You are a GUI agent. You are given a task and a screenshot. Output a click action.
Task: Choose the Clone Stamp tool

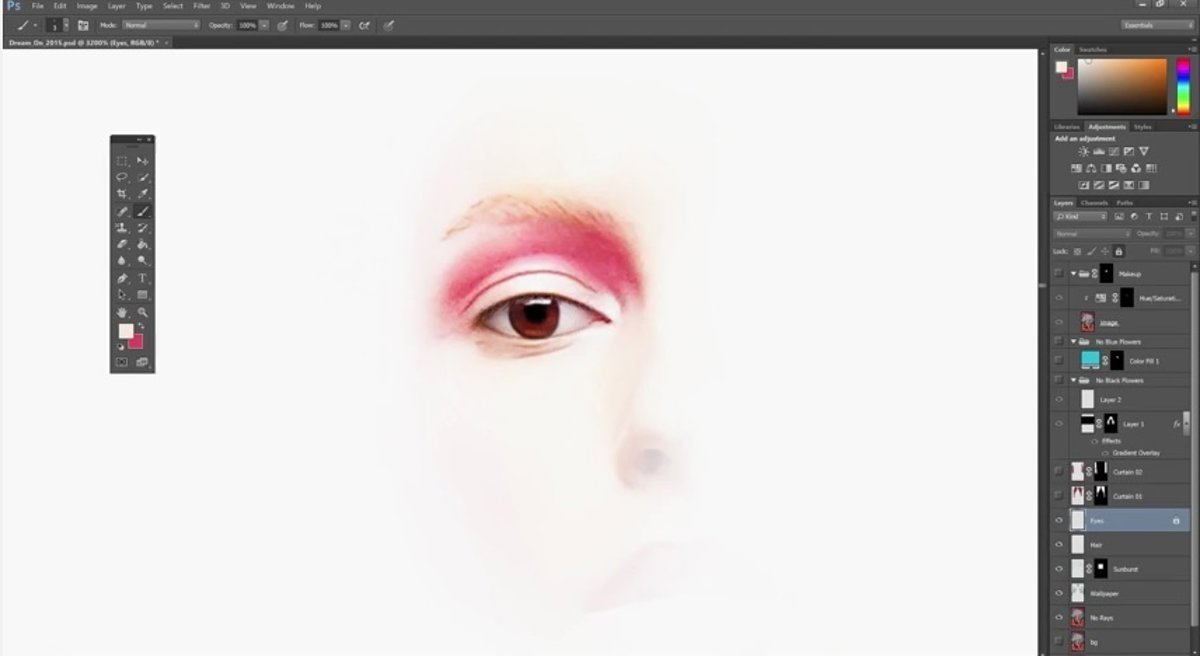tap(122, 228)
